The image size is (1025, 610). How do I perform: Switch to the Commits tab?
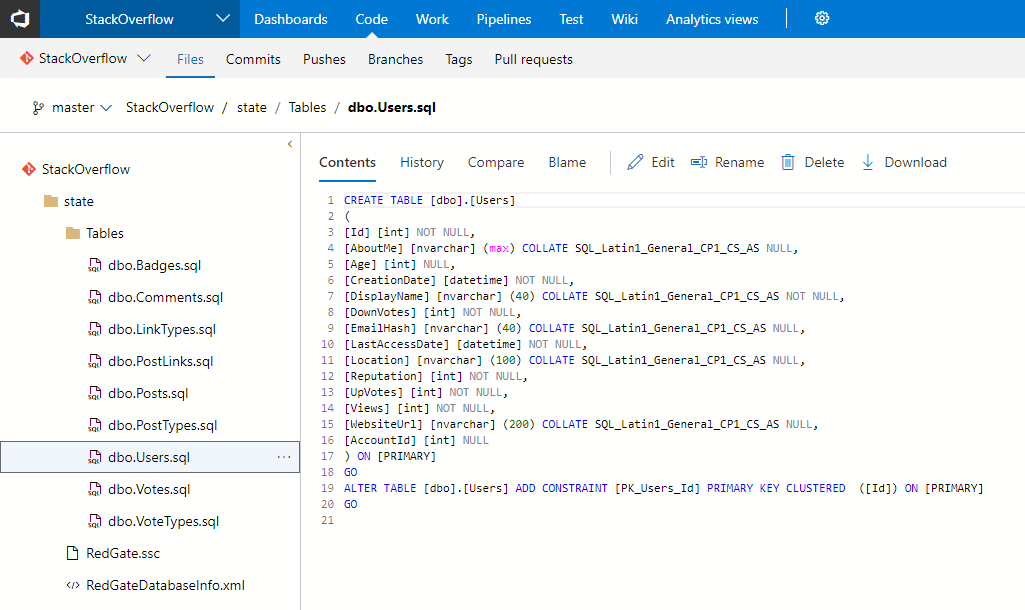point(253,59)
